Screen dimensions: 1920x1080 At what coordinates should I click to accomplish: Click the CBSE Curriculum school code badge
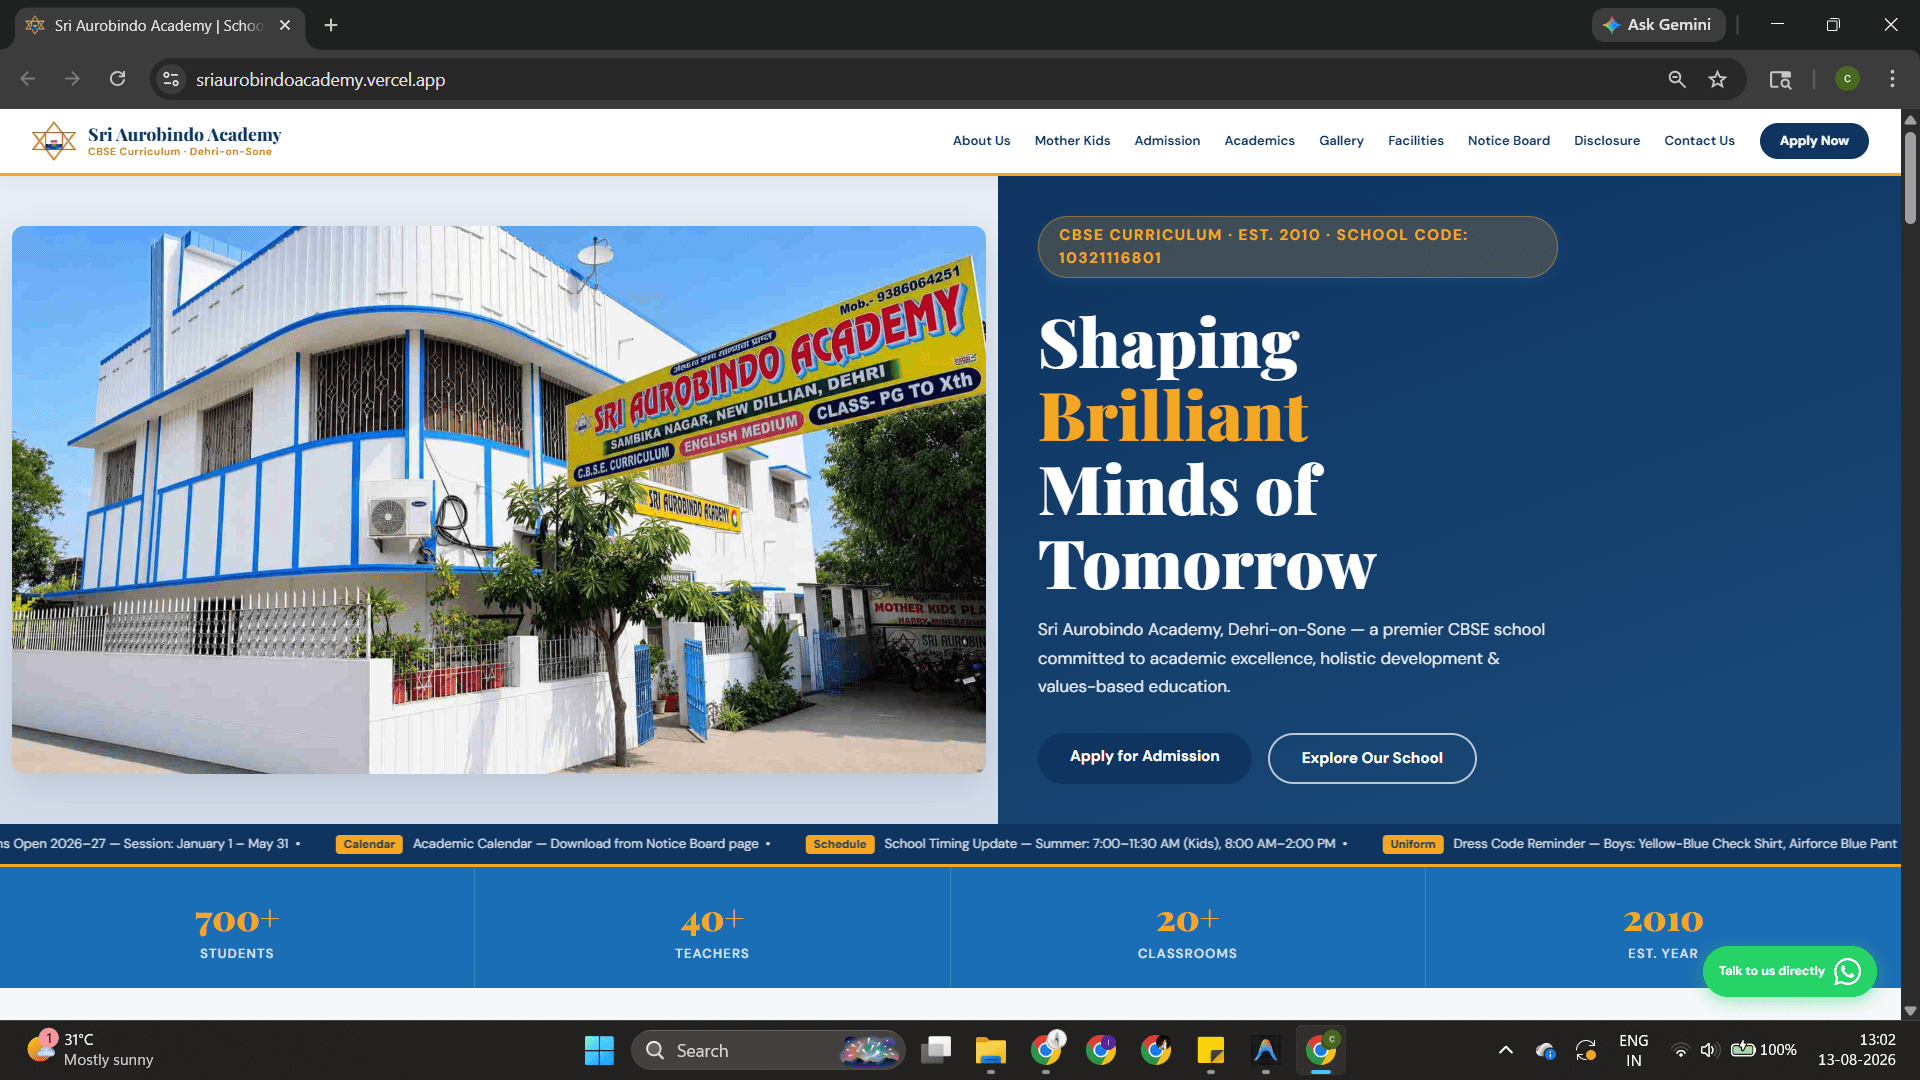(1297, 246)
